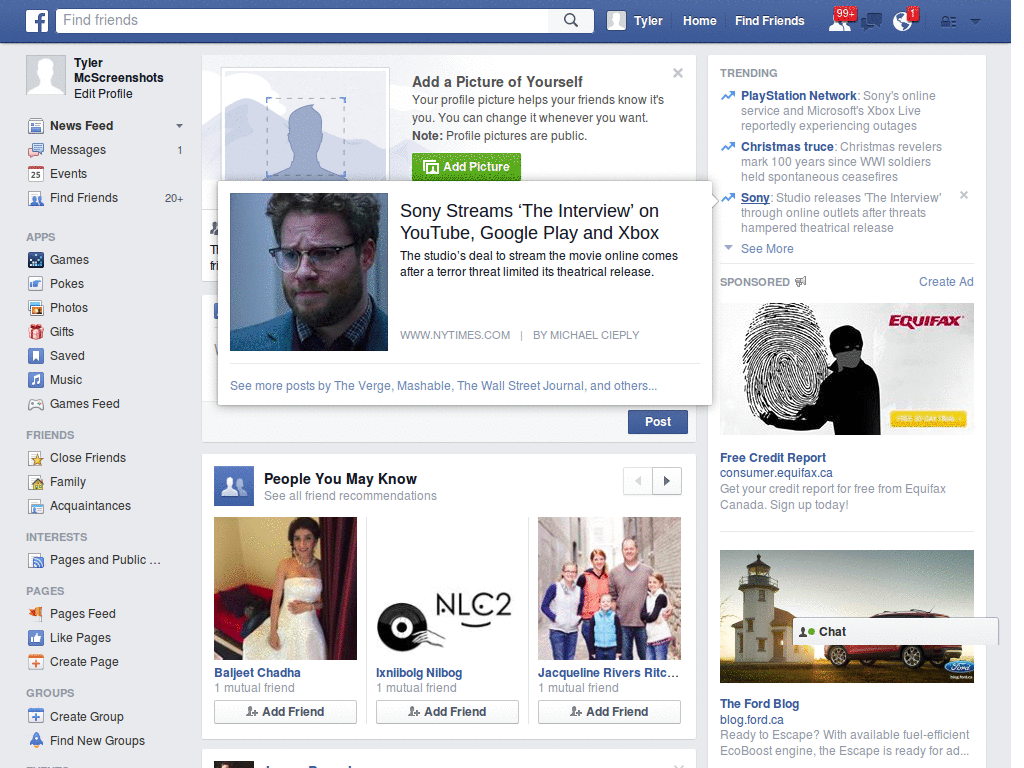
Task: Select Pages and Public sidebar item
Action: click(x=105, y=560)
